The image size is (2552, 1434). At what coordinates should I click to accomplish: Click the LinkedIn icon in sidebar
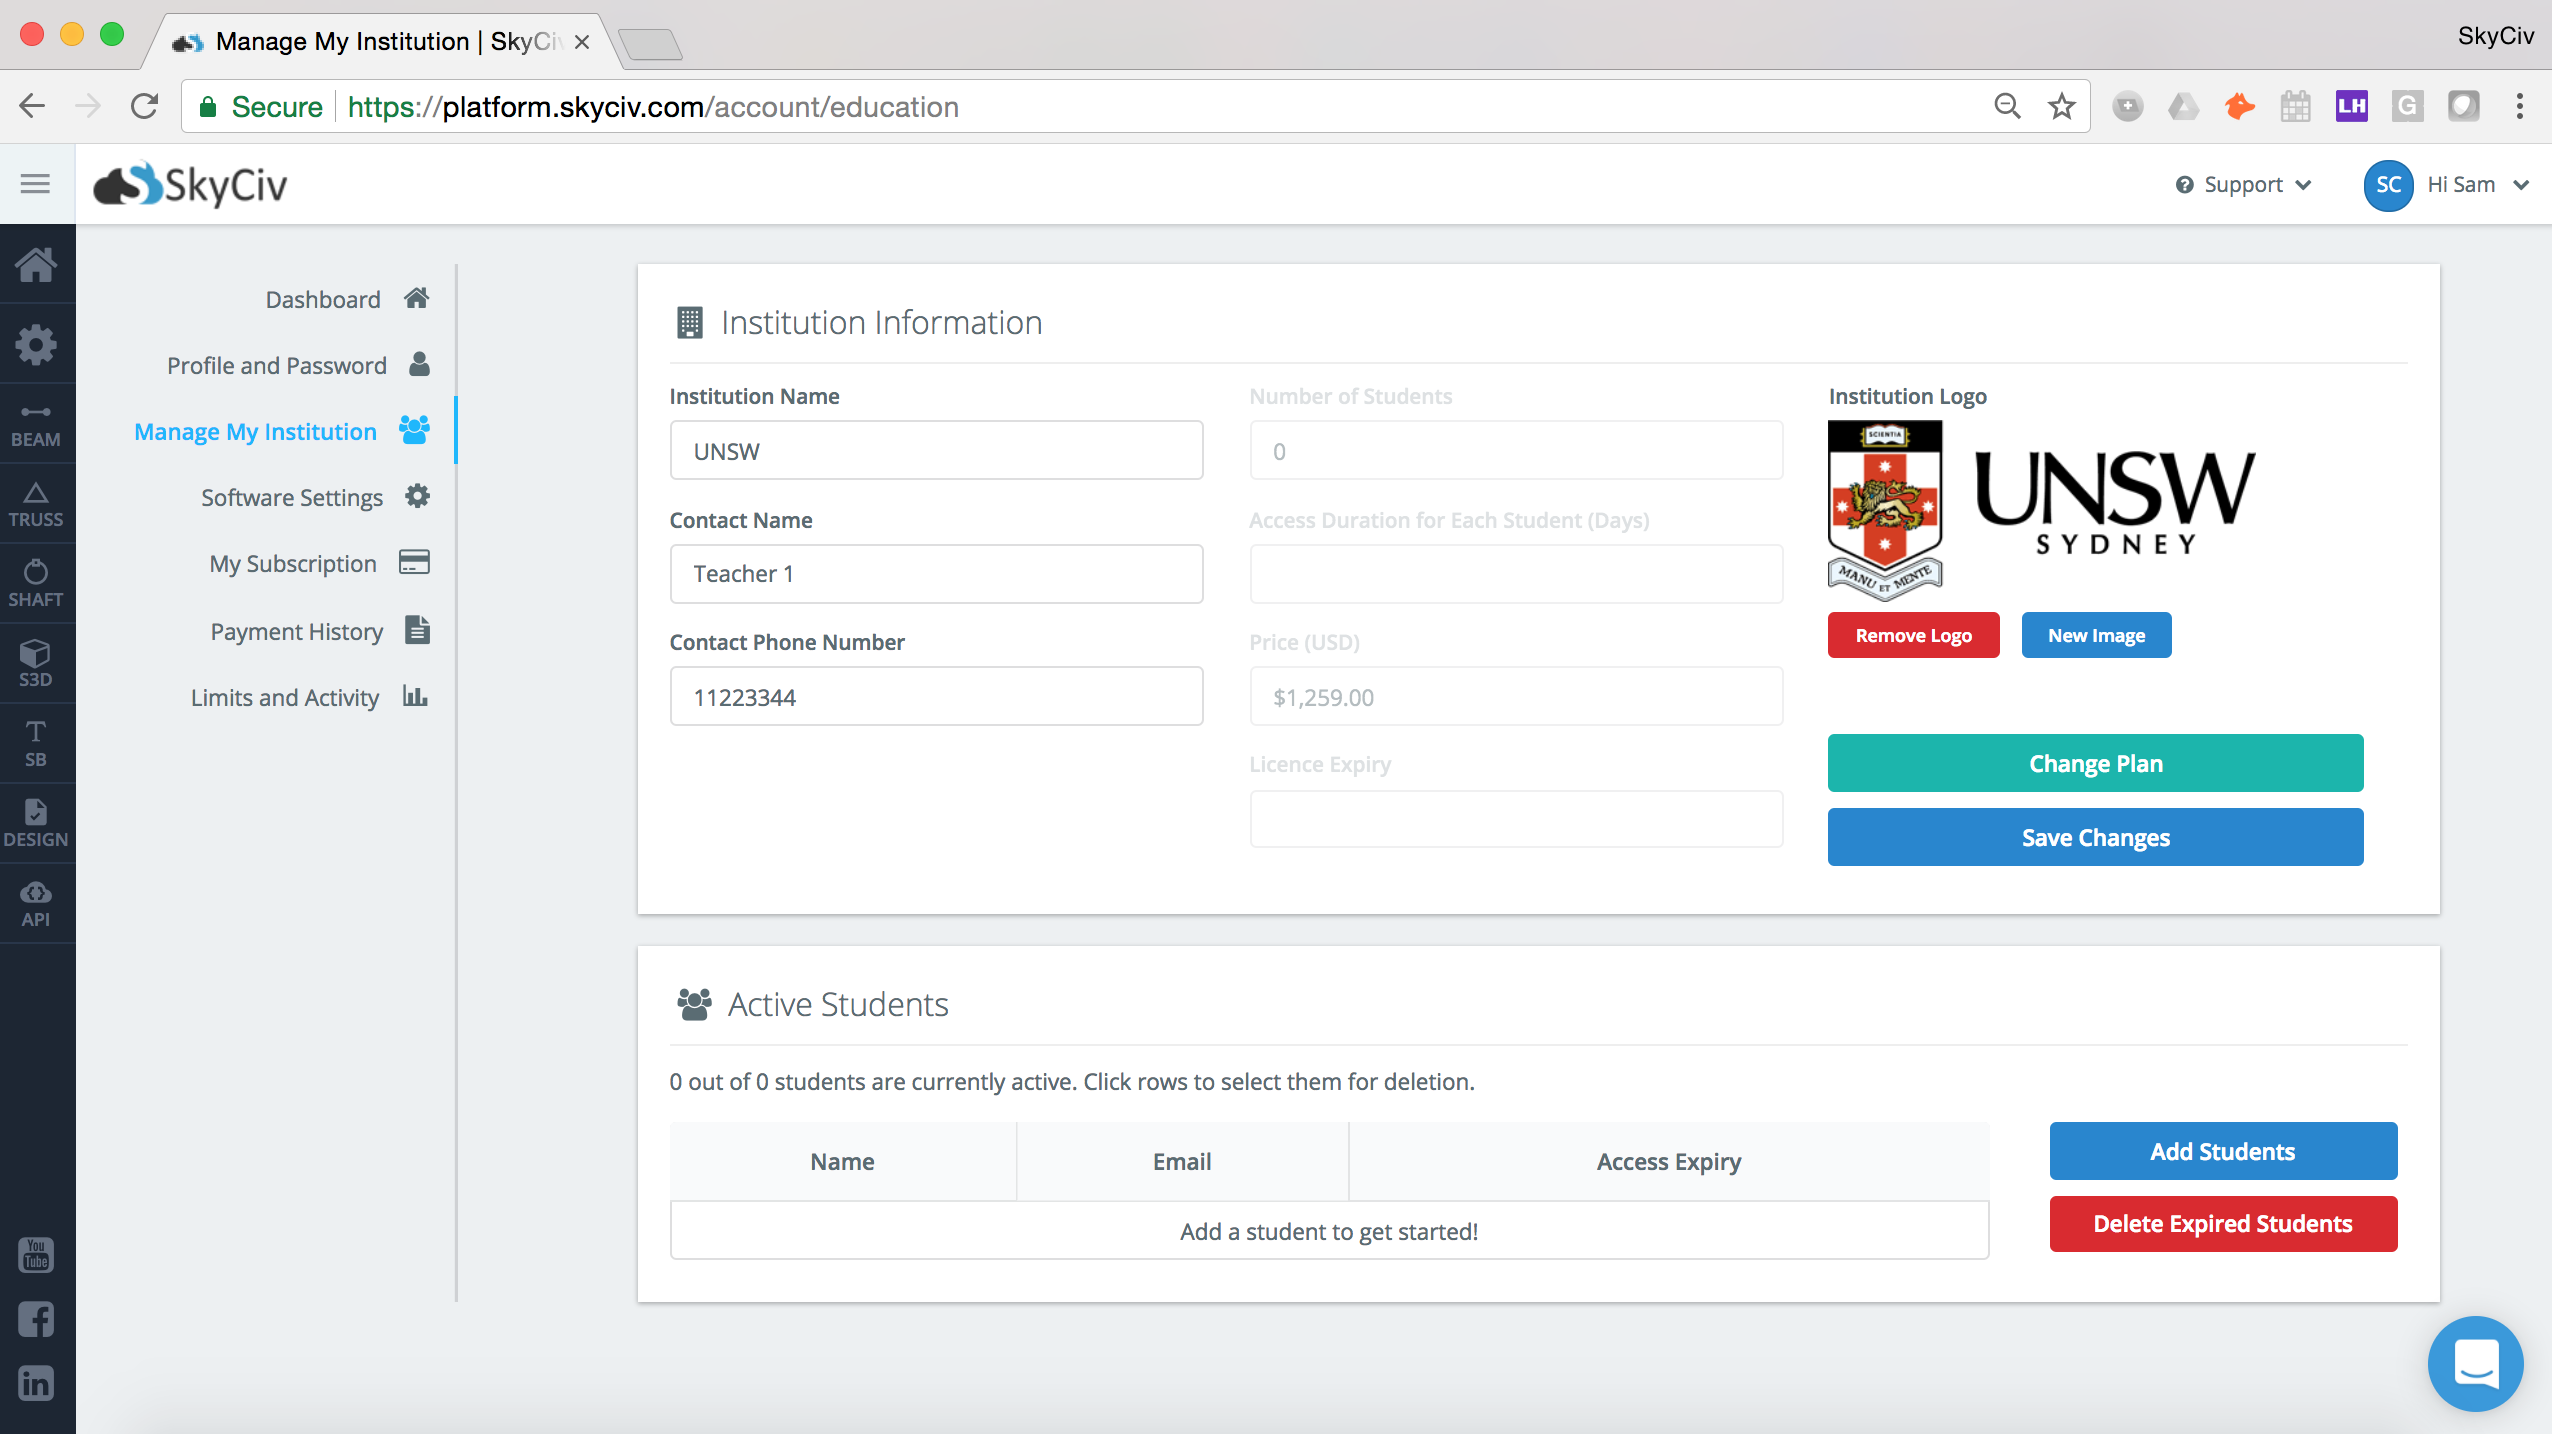point(35,1385)
